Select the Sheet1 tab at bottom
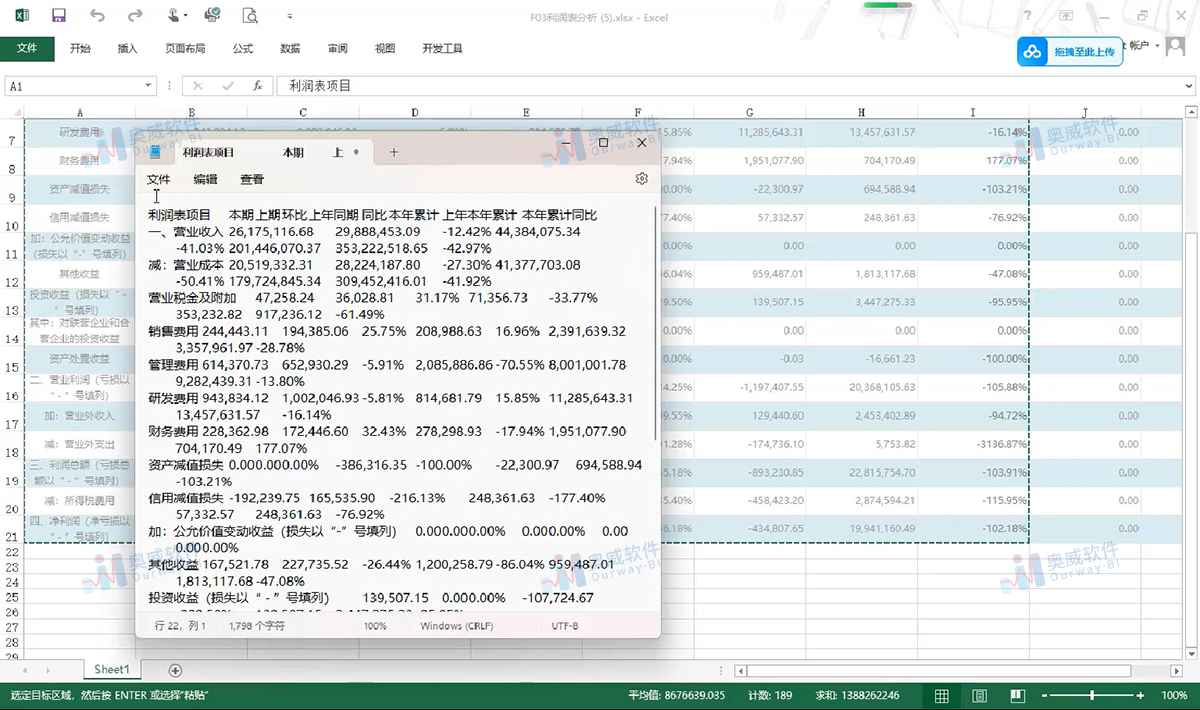Screen dimensions: 1200x710 110,669
